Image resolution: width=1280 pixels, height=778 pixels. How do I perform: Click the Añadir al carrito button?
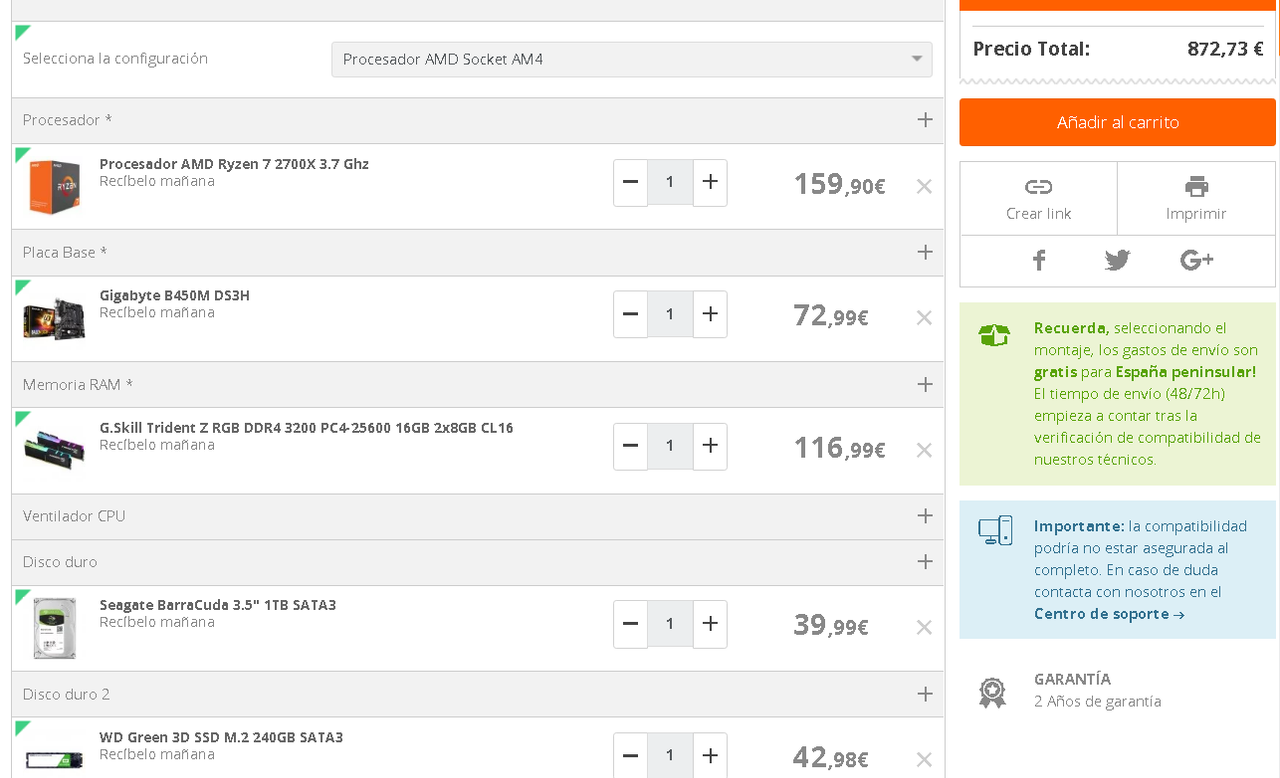click(1118, 122)
